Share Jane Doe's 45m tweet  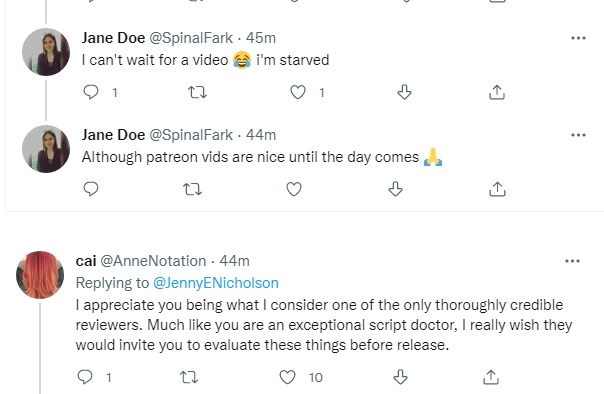[497, 92]
